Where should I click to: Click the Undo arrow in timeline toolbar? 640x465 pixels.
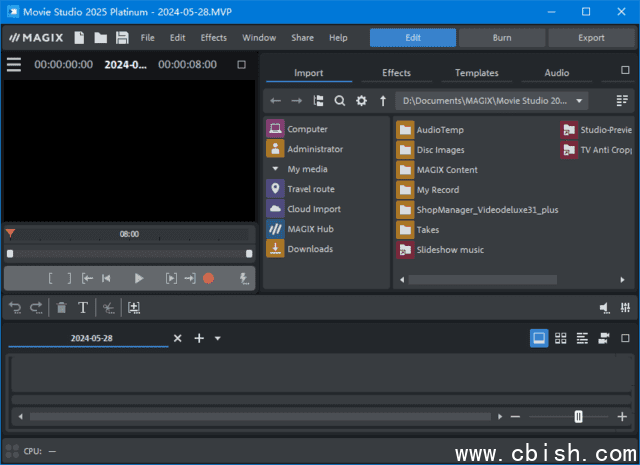coord(14,308)
